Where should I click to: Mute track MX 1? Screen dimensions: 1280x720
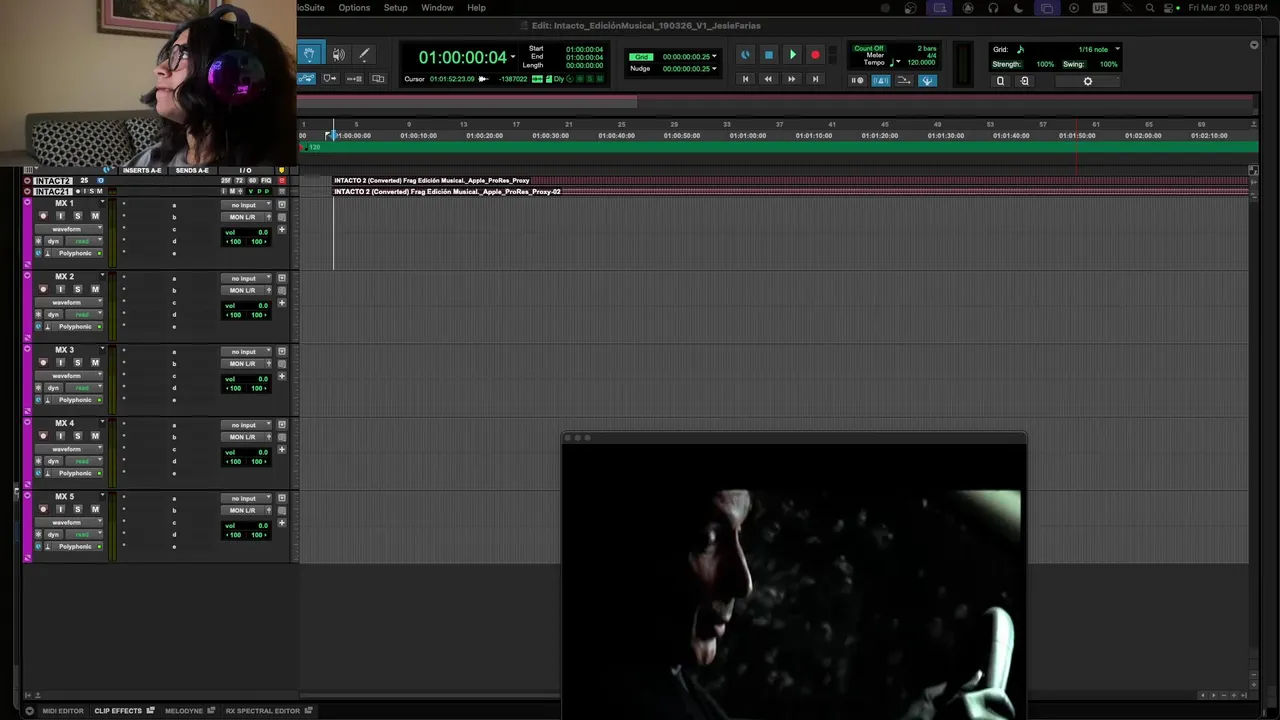(x=95, y=216)
